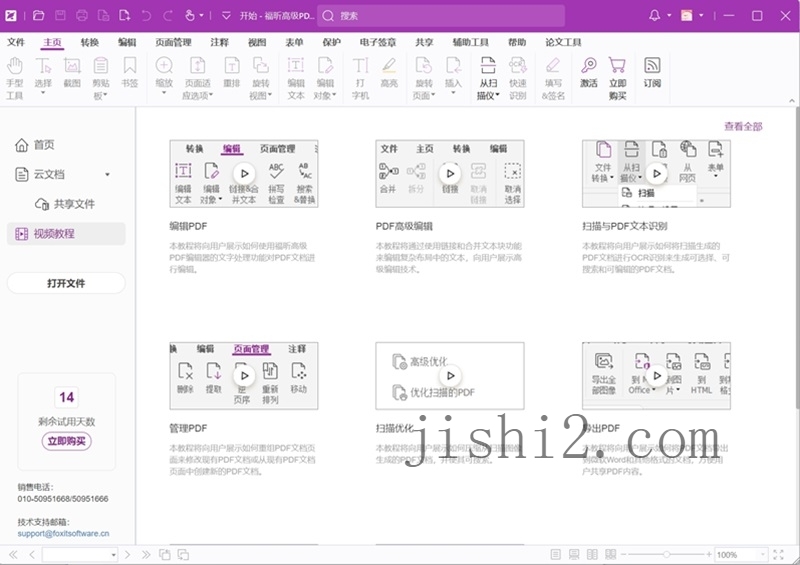The width and height of the screenshot is (800, 565).
Task: Select Video Tutorials (视频教程) in sidebar
Action: pyautogui.click(x=66, y=234)
